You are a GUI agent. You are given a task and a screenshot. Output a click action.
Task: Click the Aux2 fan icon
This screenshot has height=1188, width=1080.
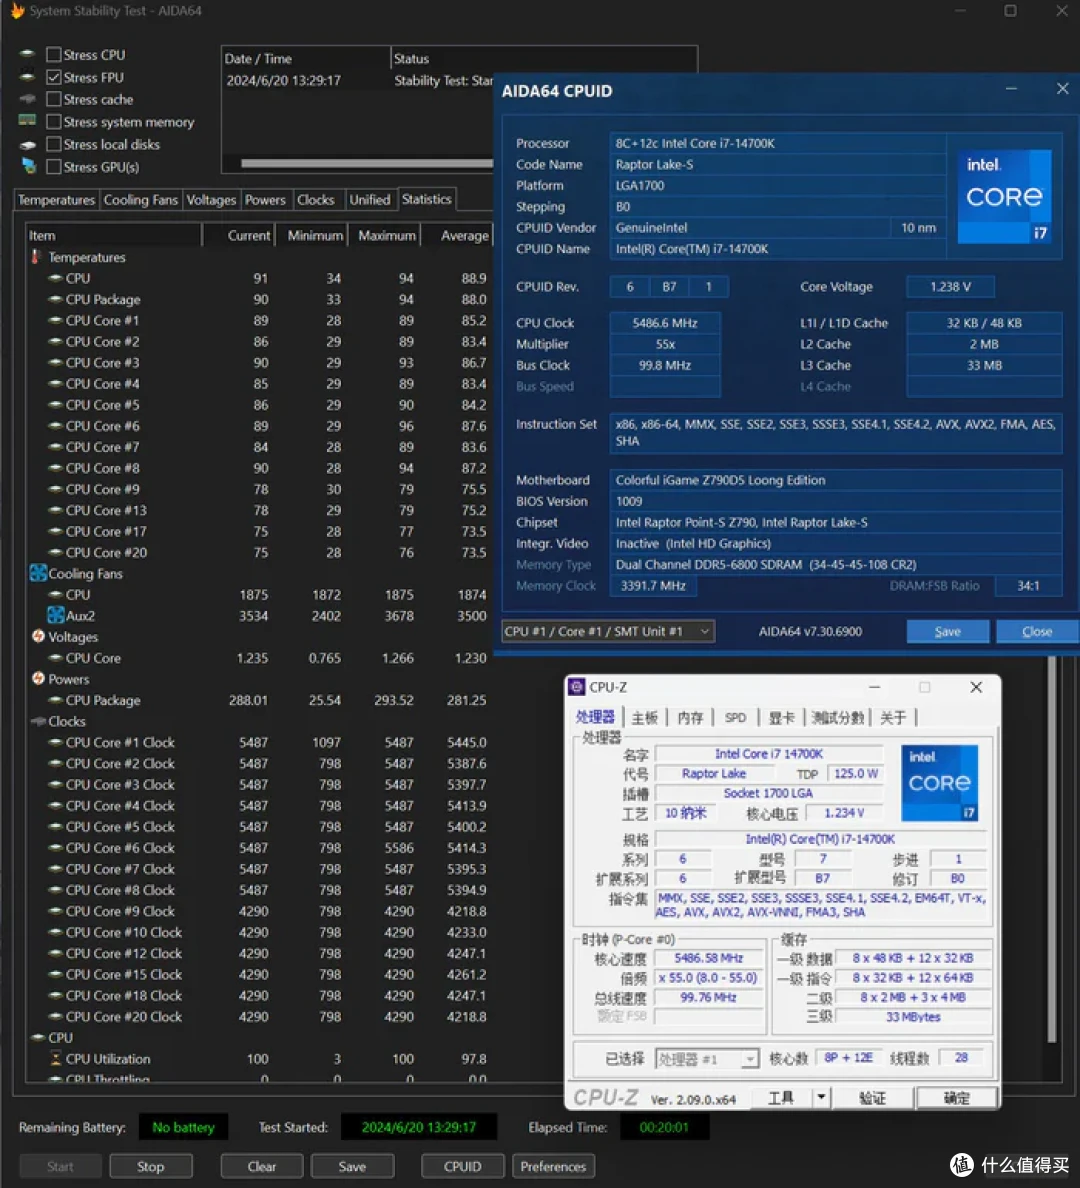55,615
